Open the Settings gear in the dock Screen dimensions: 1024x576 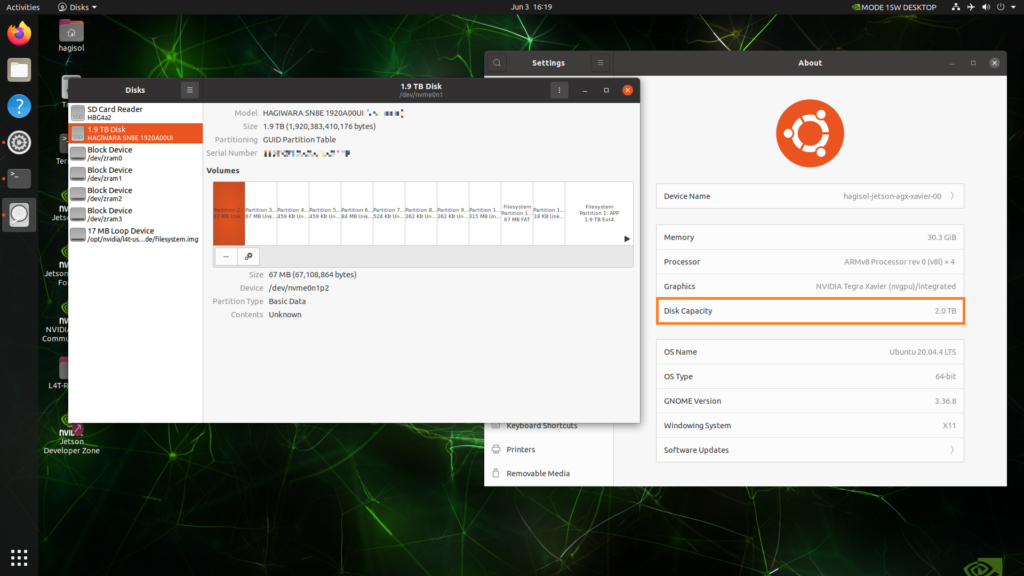click(x=19, y=142)
